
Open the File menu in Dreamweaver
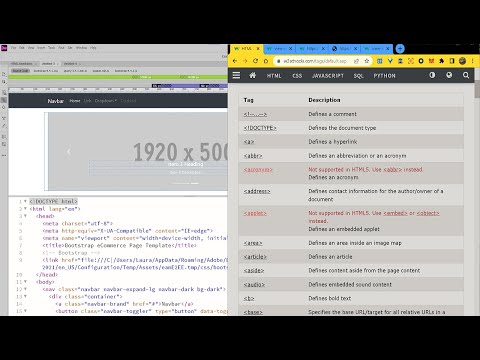13,48
